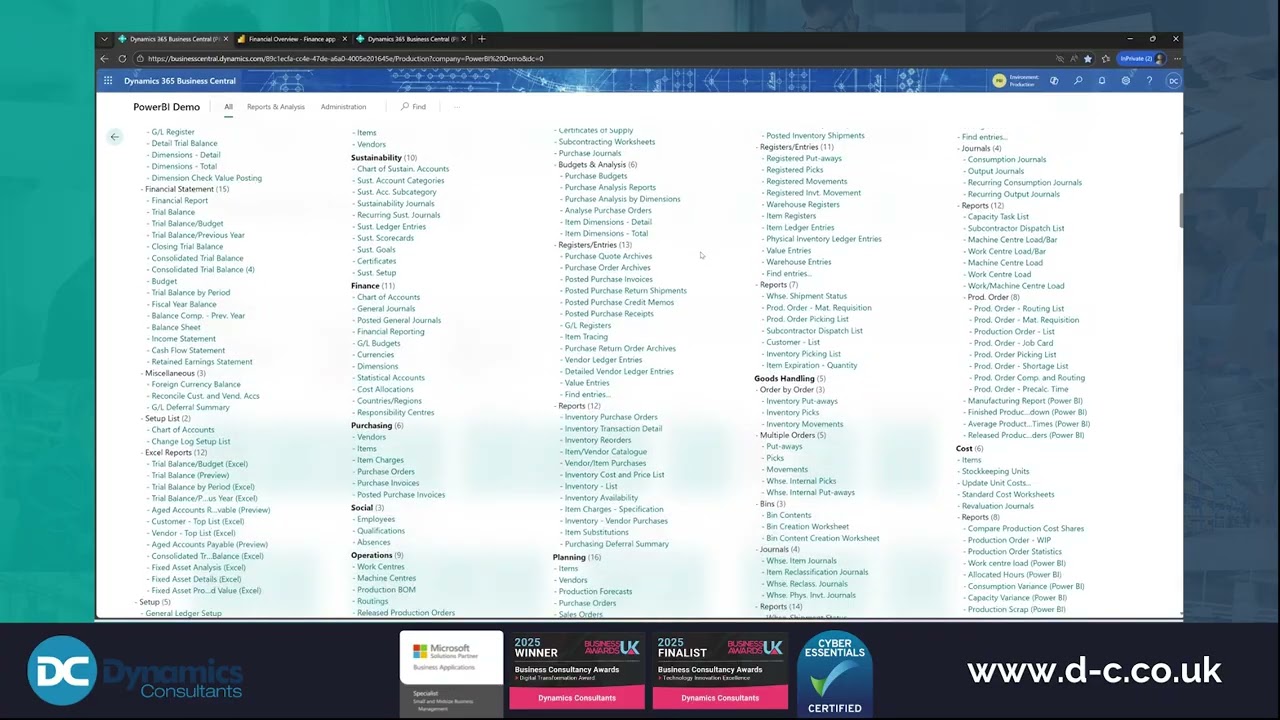Open Standard Cost Worksheets link
Screen dimensions: 1280x720
[1008, 494]
